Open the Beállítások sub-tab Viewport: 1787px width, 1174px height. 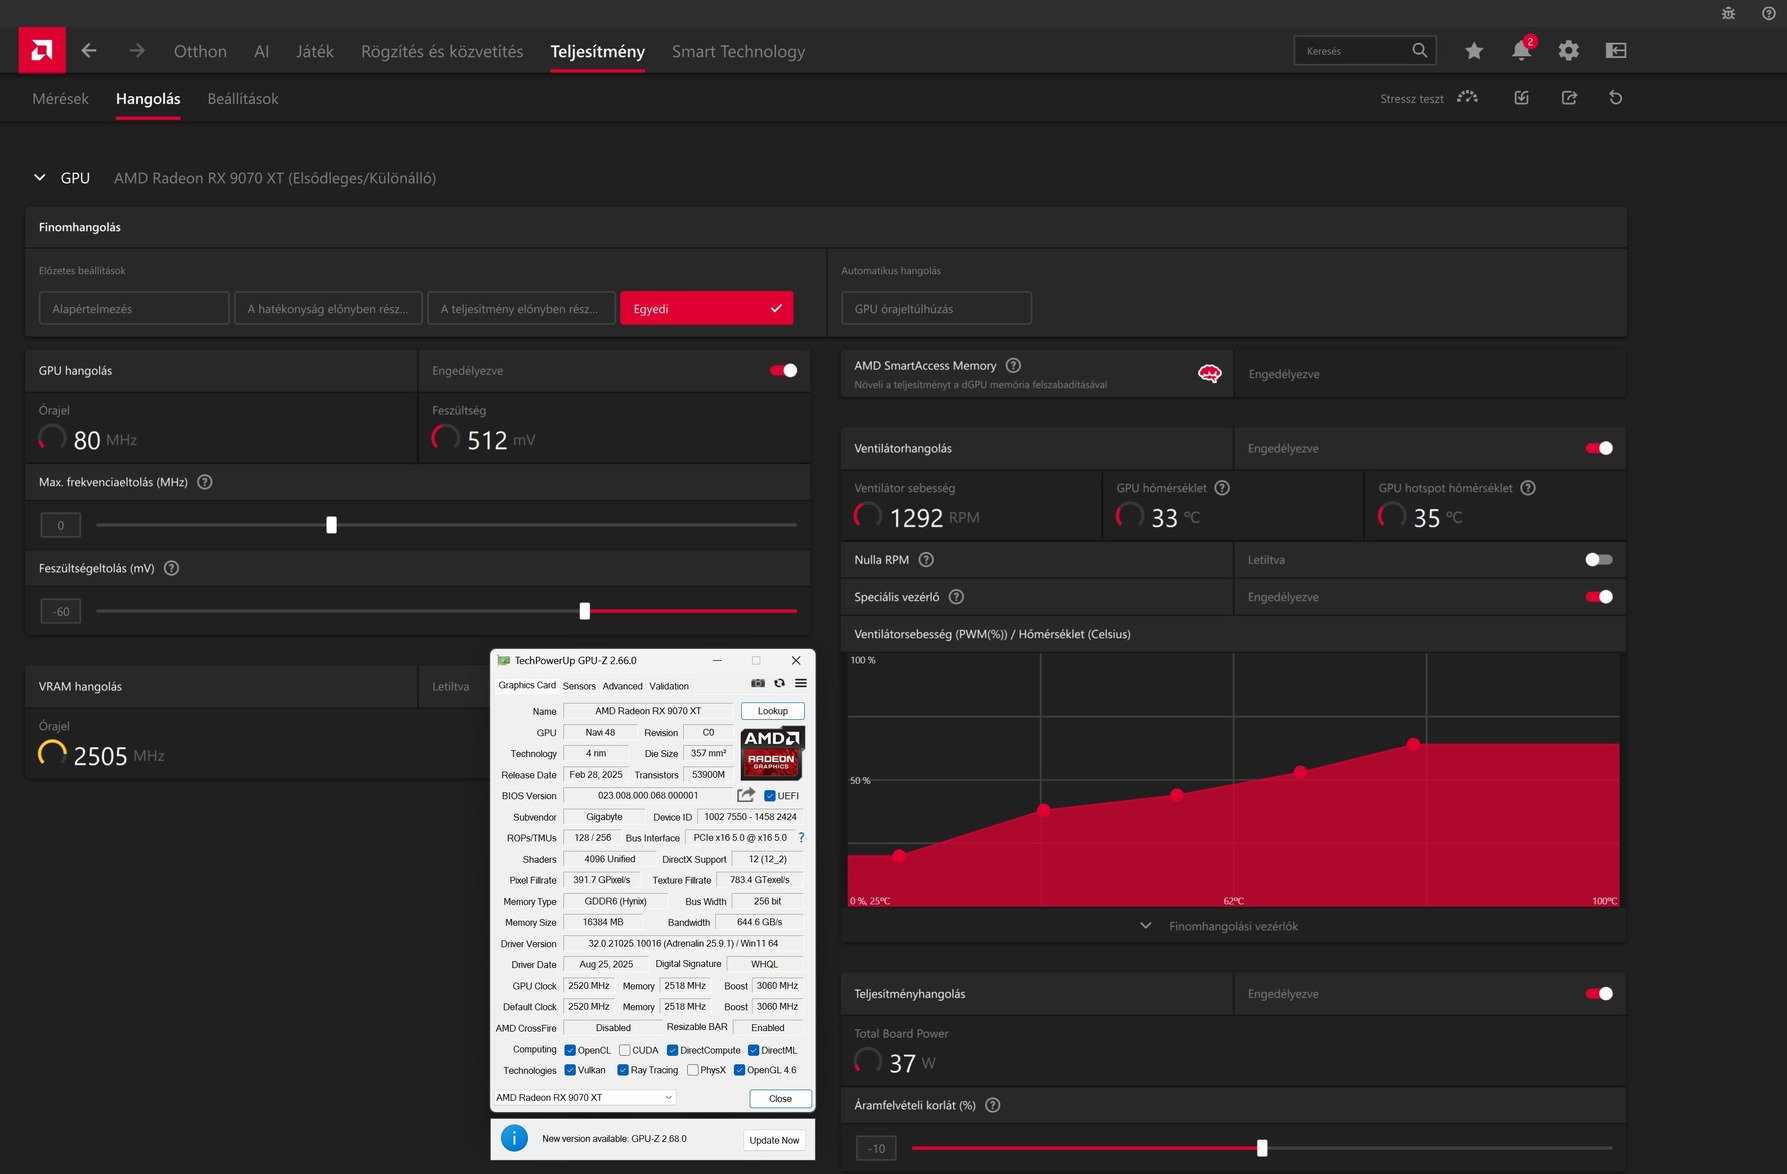243,99
